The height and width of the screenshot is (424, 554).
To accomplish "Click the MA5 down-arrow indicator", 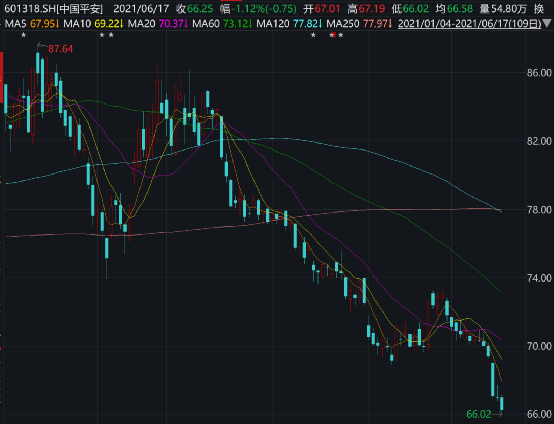I will pos(57,24).
